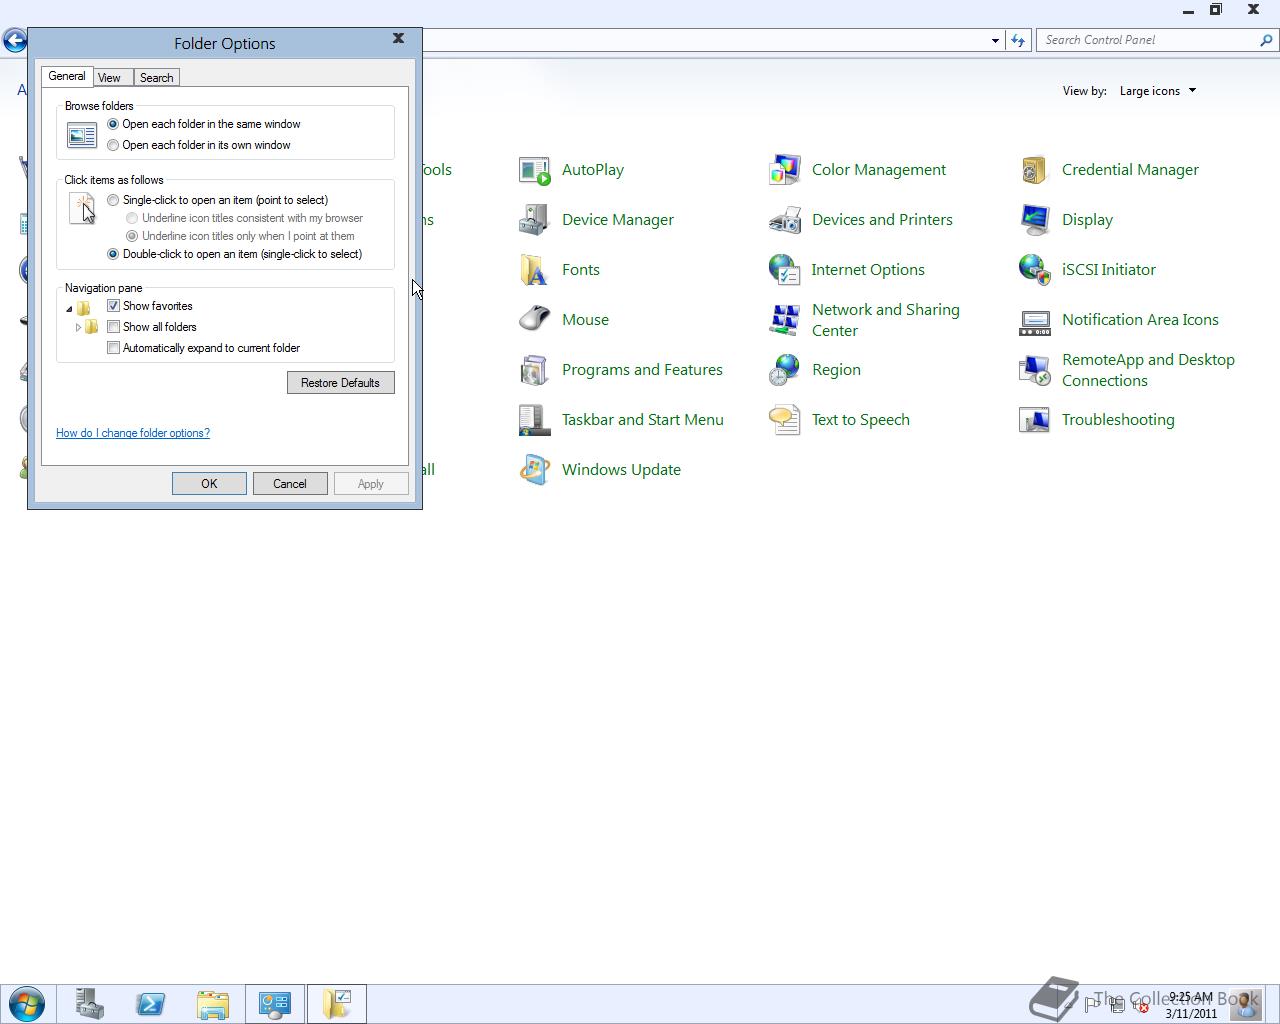
Task: Open the Fonts icon
Action: coord(535,270)
